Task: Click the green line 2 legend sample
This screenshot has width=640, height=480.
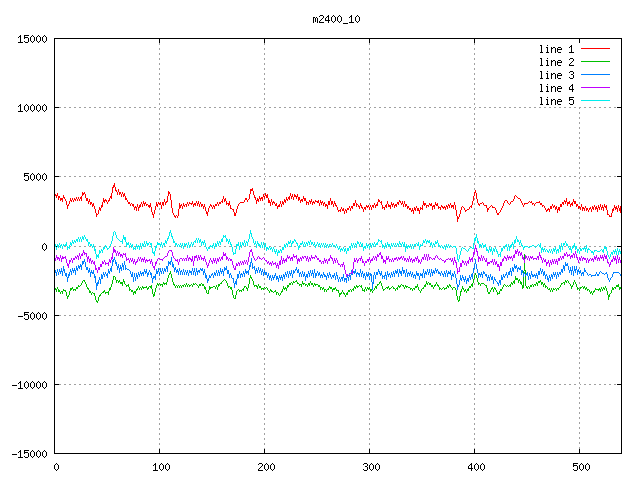Action: [595, 62]
